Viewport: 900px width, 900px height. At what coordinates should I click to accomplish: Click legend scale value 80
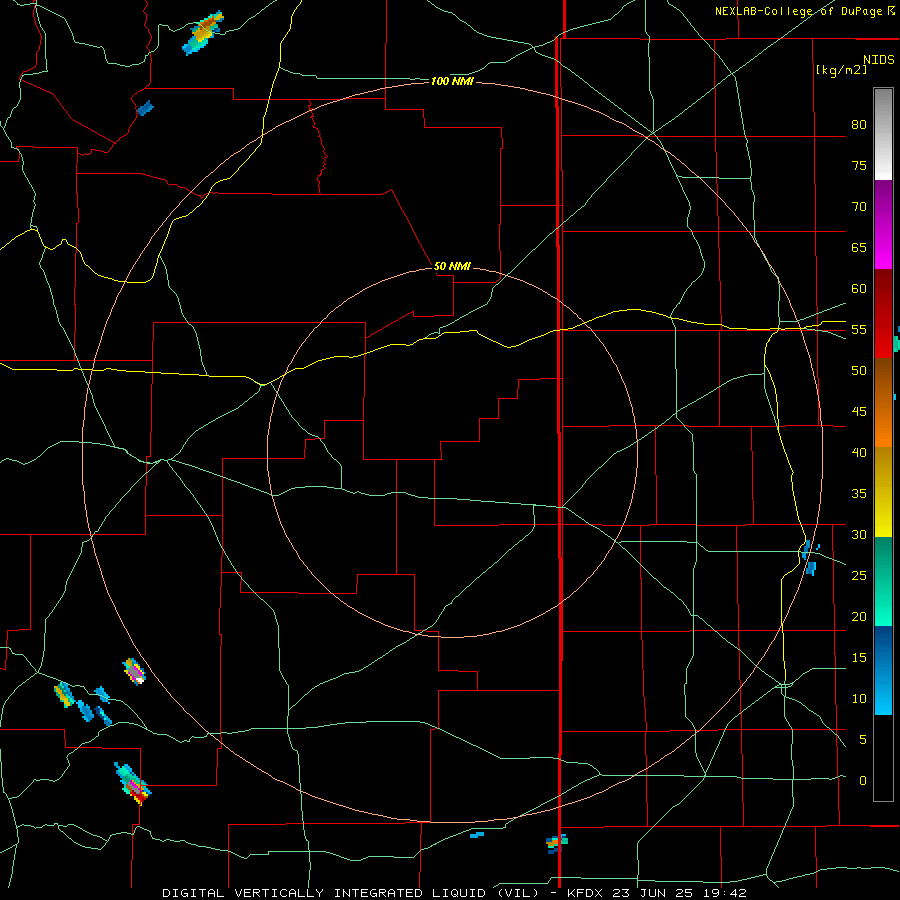(859, 125)
